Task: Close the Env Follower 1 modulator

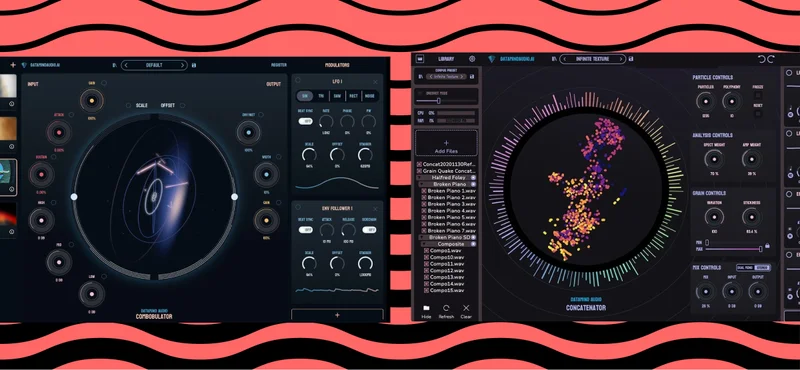Action: pyautogui.click(x=376, y=209)
